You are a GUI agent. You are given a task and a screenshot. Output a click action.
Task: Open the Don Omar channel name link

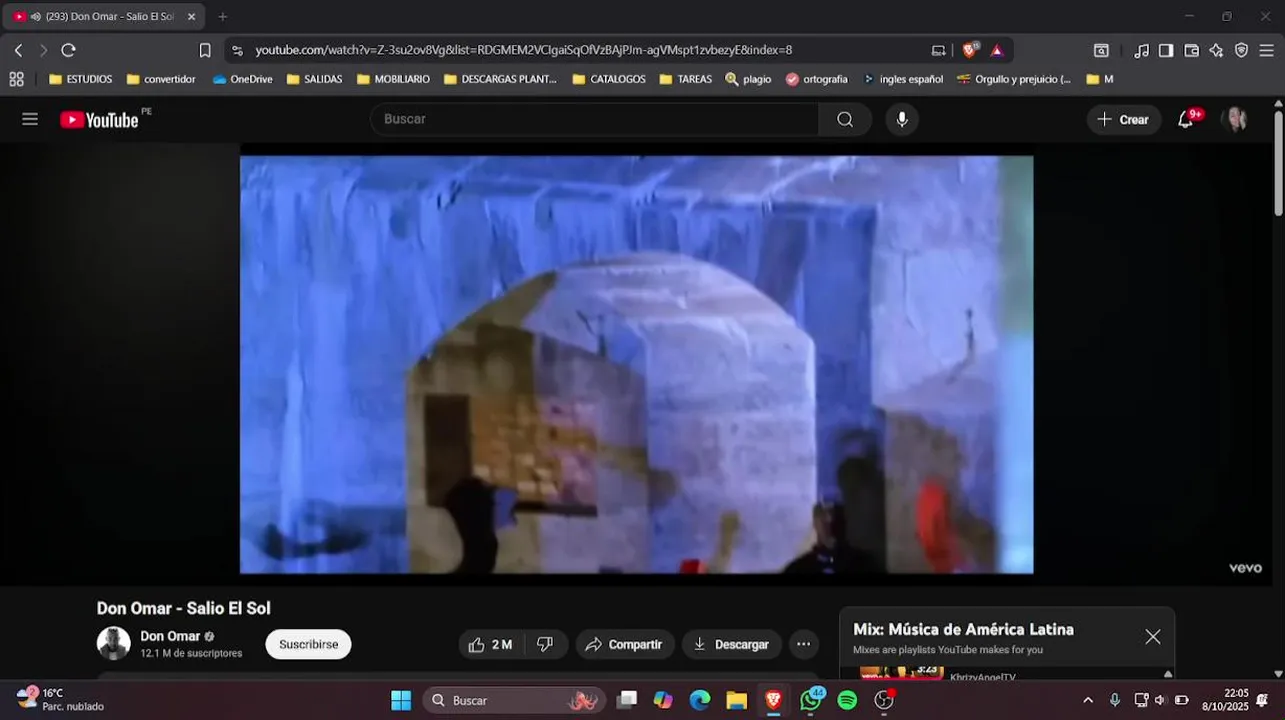[170, 636]
